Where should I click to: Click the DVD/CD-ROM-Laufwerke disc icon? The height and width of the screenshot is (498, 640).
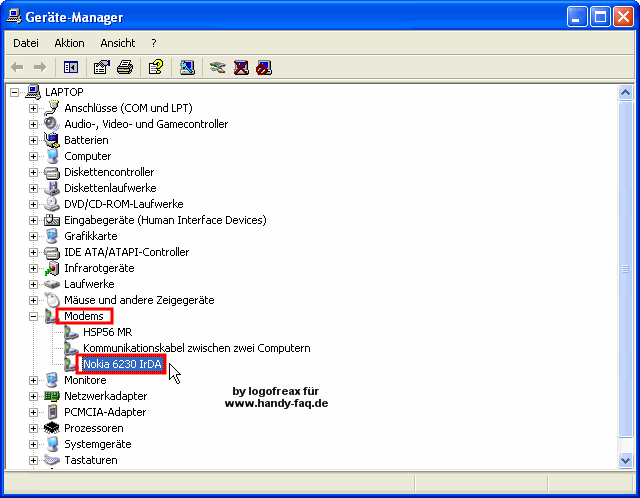pyautogui.click(x=52, y=204)
